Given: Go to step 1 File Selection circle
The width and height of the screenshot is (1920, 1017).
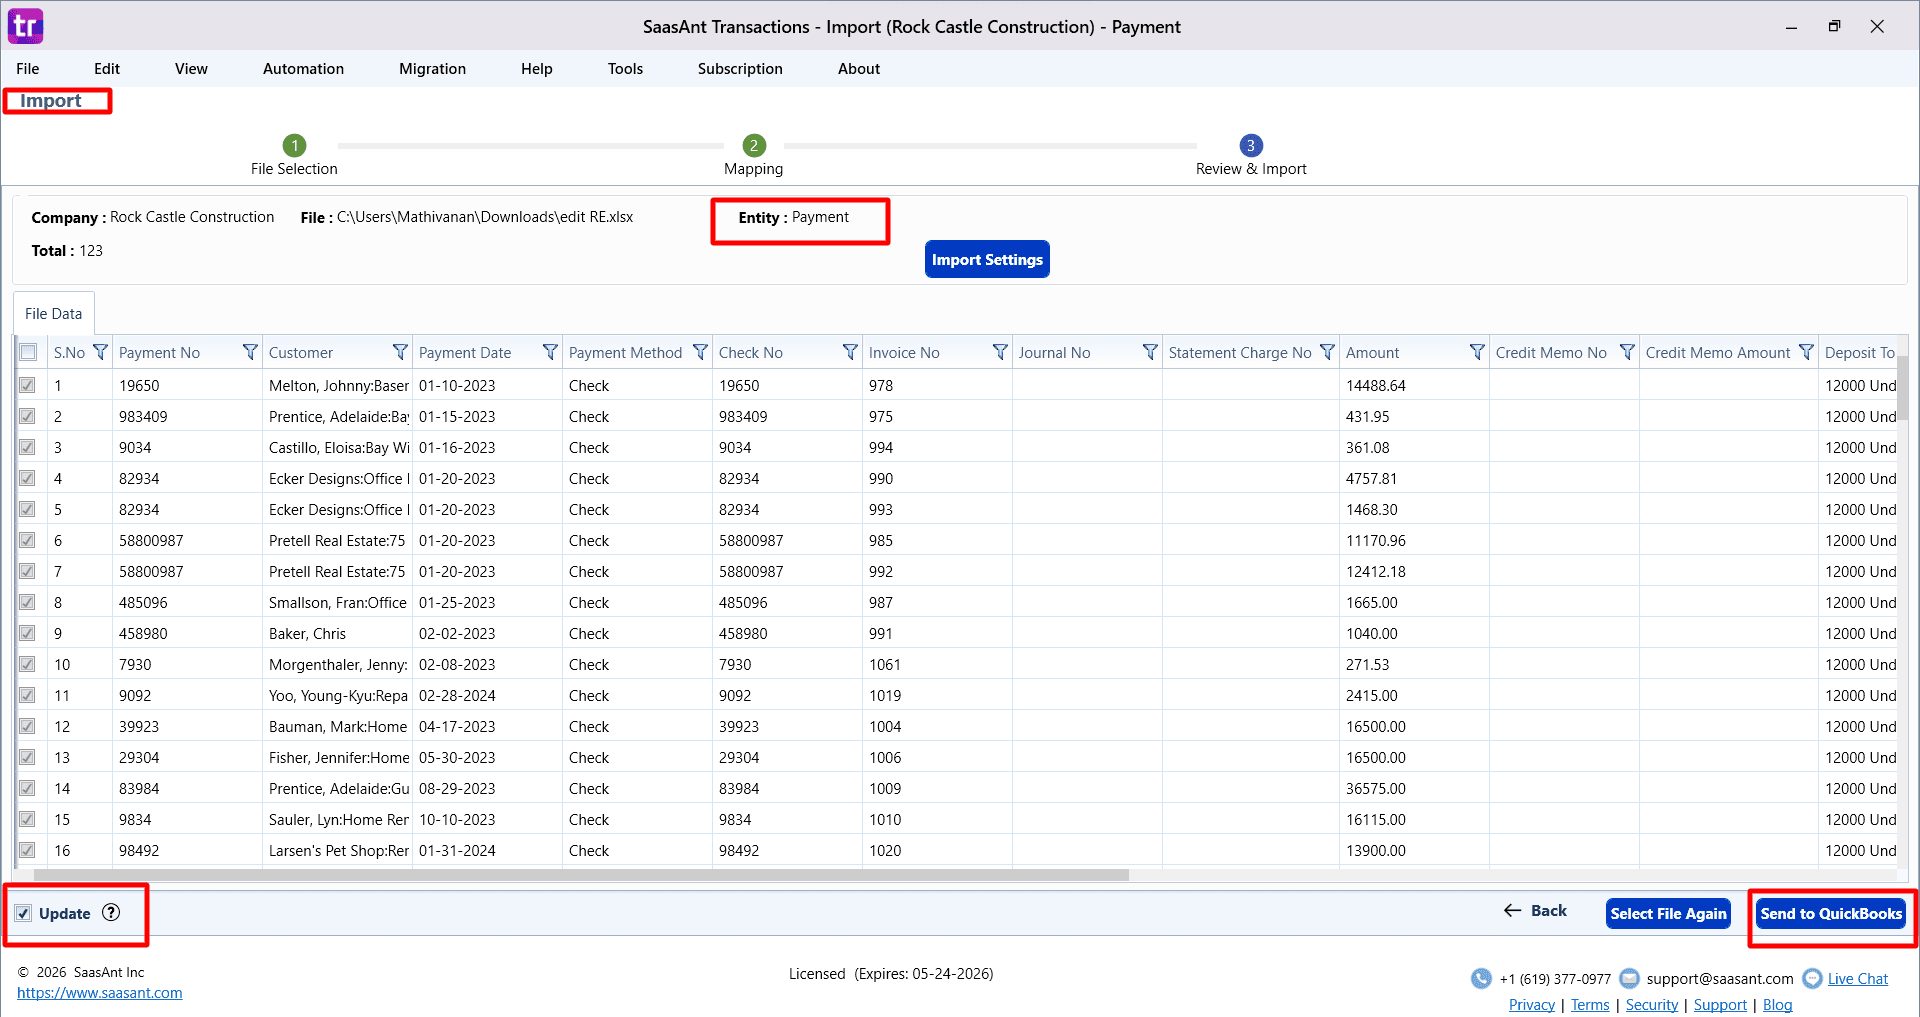Looking at the screenshot, I should pyautogui.click(x=294, y=145).
